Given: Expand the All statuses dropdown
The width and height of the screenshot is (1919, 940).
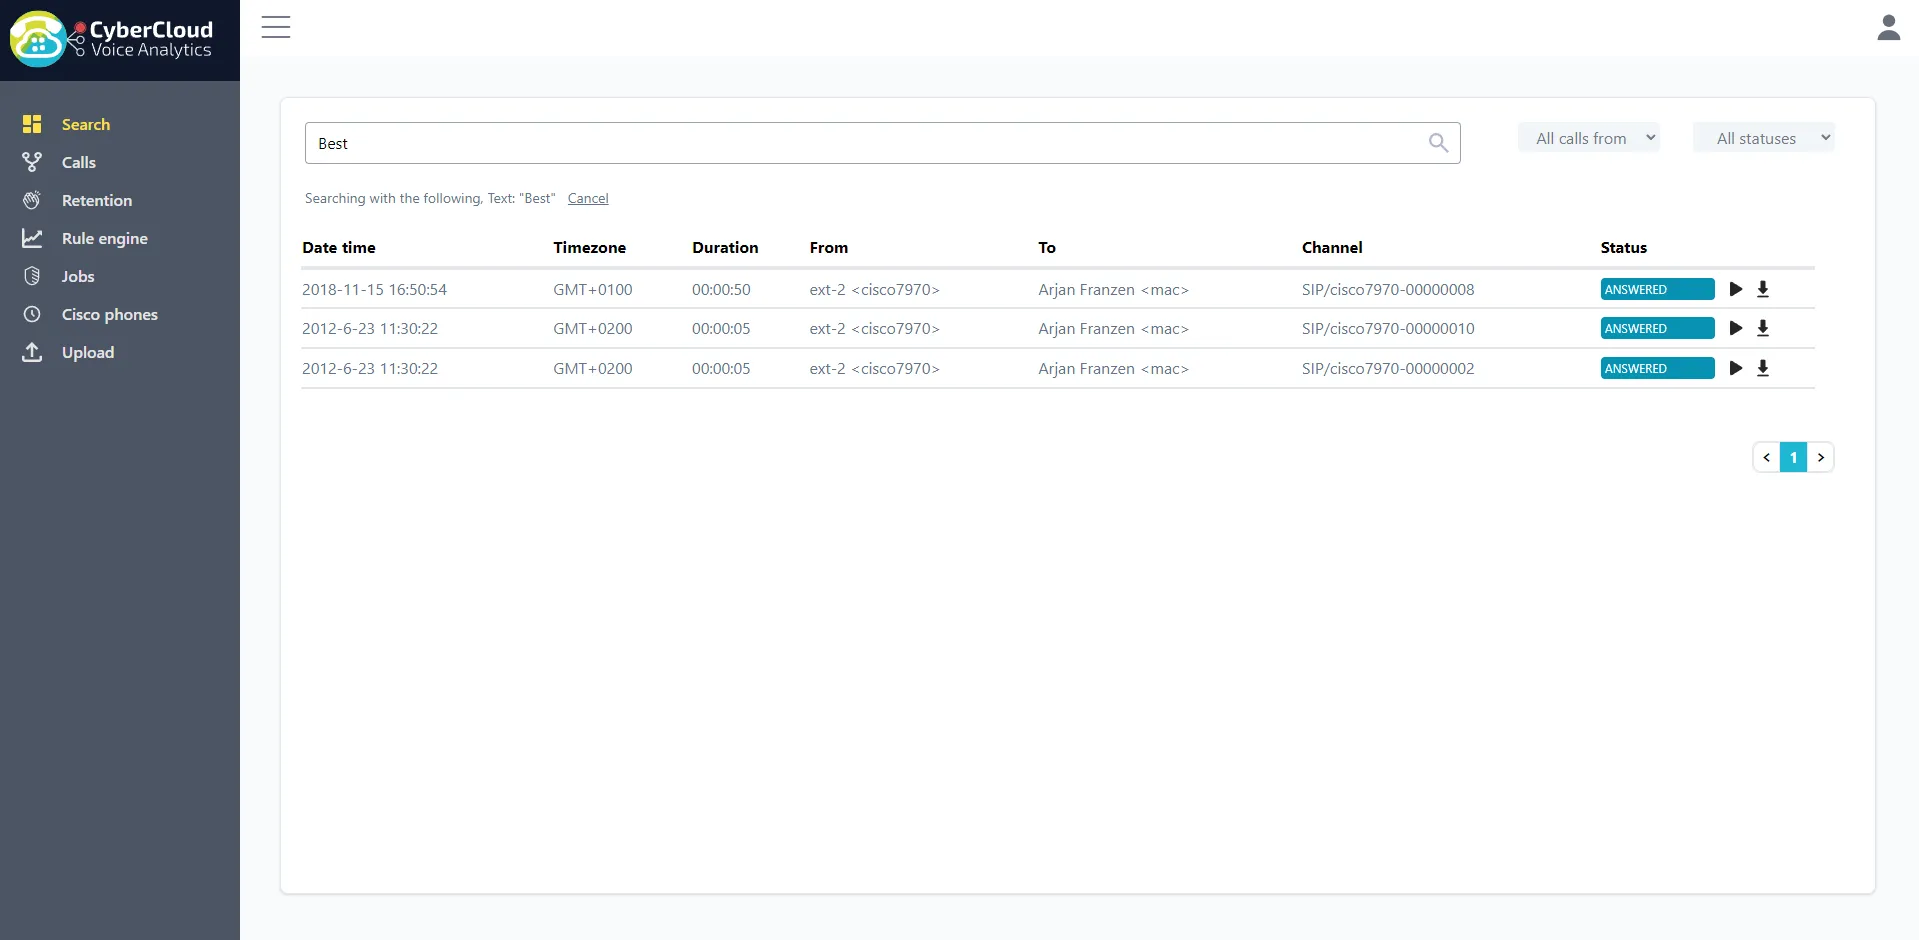Looking at the screenshot, I should coord(1764,138).
